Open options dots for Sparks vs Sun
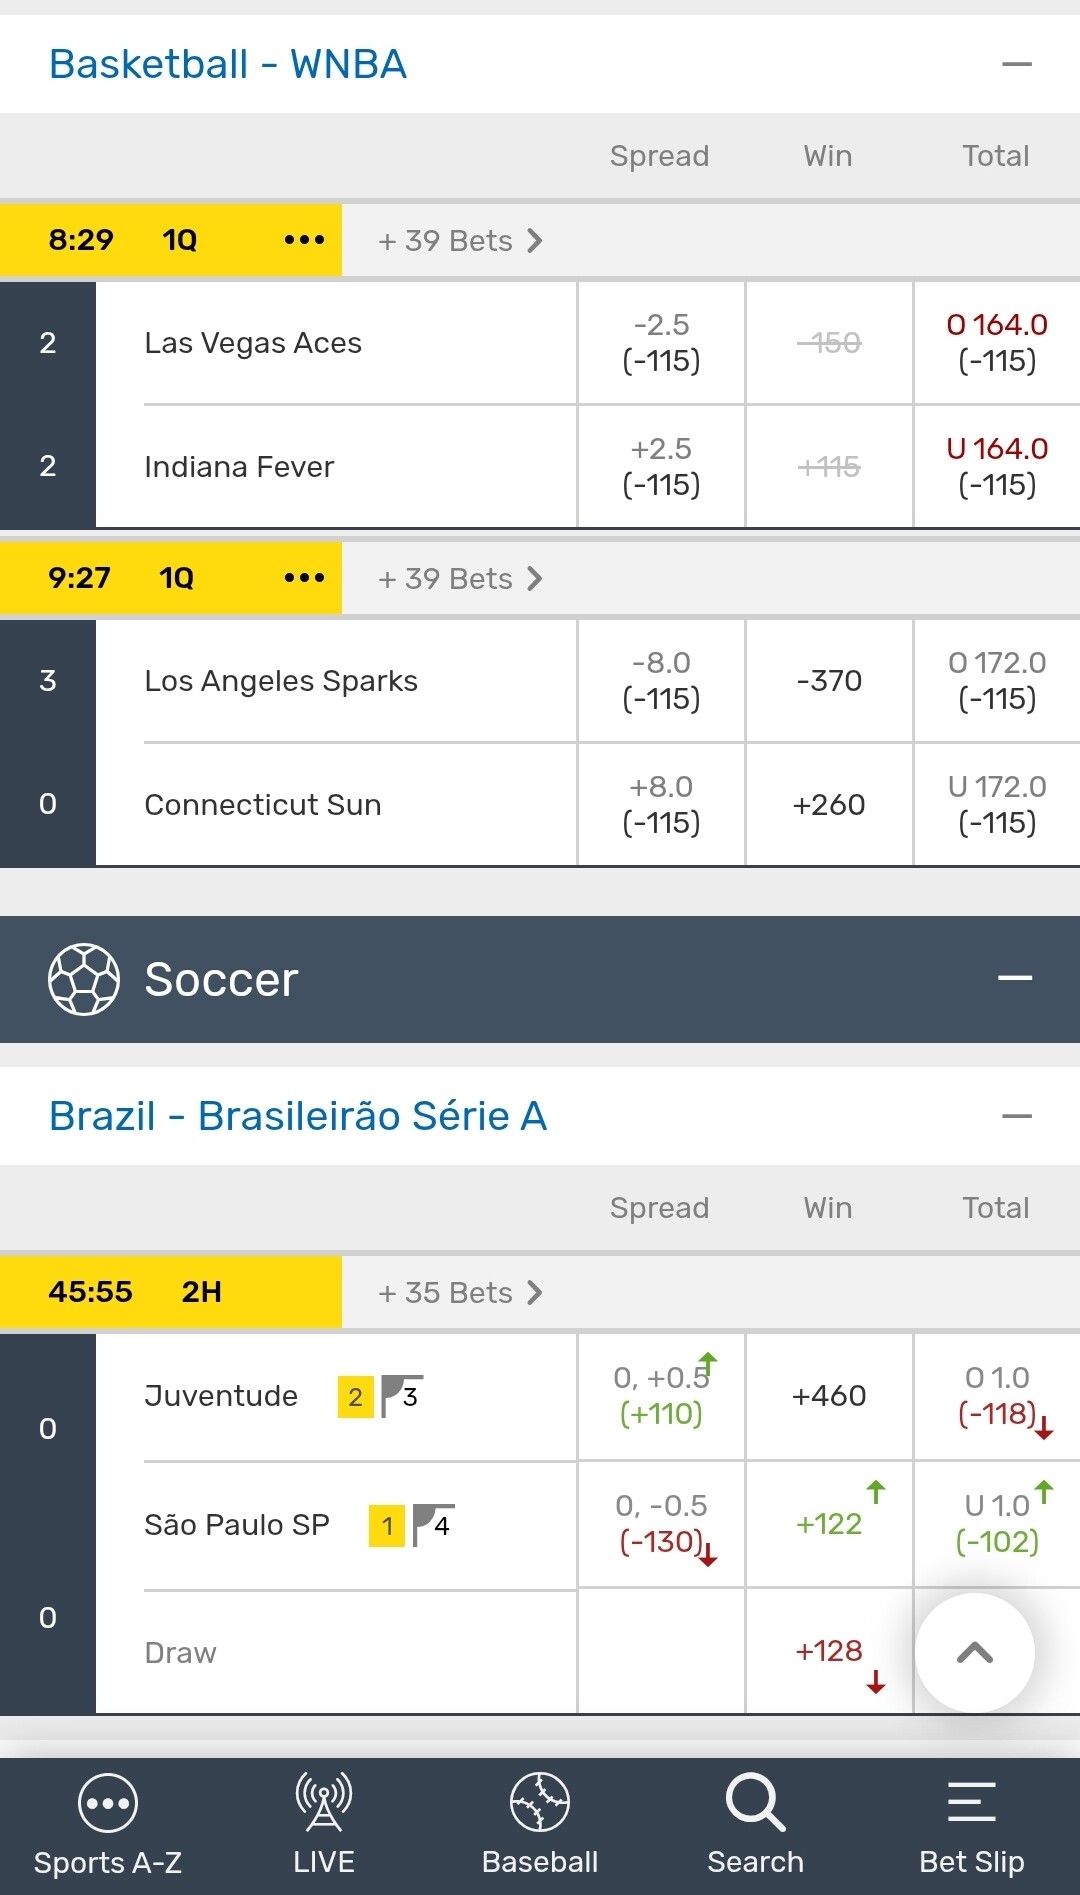The image size is (1080, 1895). (x=304, y=578)
